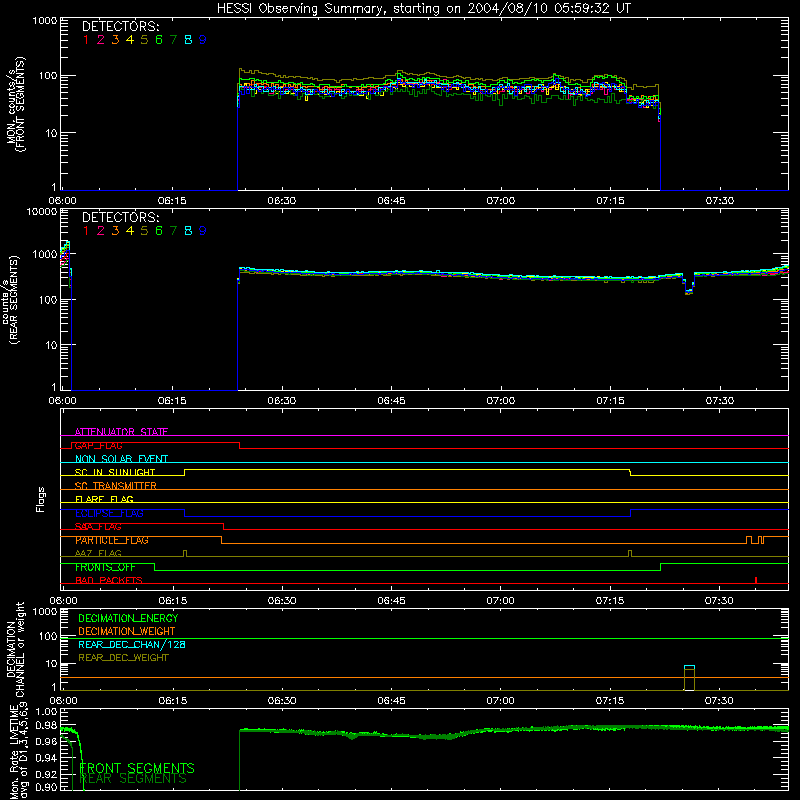
Task: Click orange detector 3 in rear segments legend
Action: click(x=115, y=231)
